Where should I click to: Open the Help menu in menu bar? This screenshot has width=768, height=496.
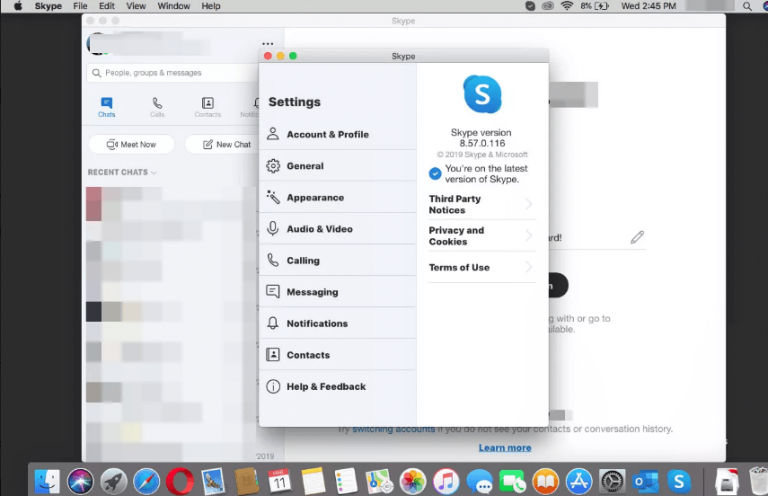coord(211,6)
